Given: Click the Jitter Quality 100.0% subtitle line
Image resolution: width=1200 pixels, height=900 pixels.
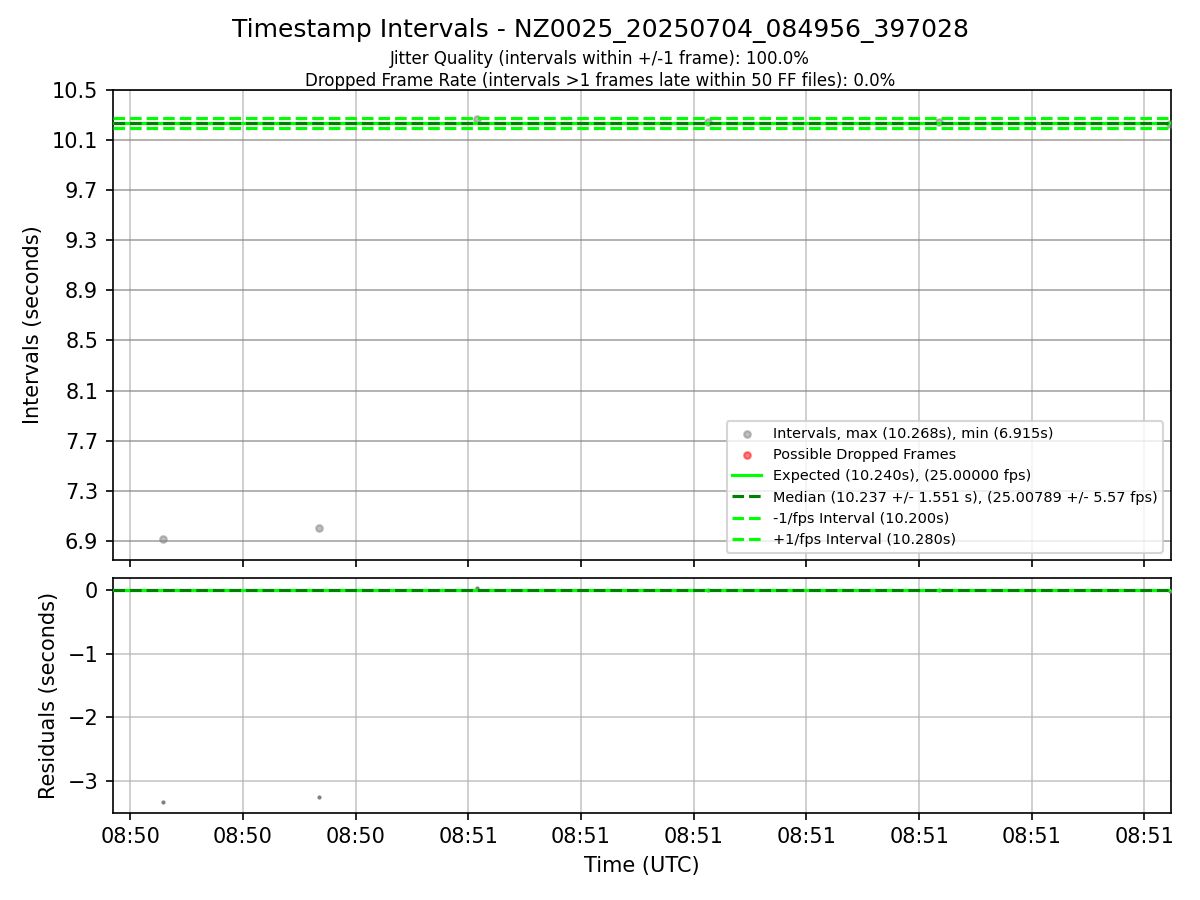Looking at the screenshot, I should [x=599, y=59].
